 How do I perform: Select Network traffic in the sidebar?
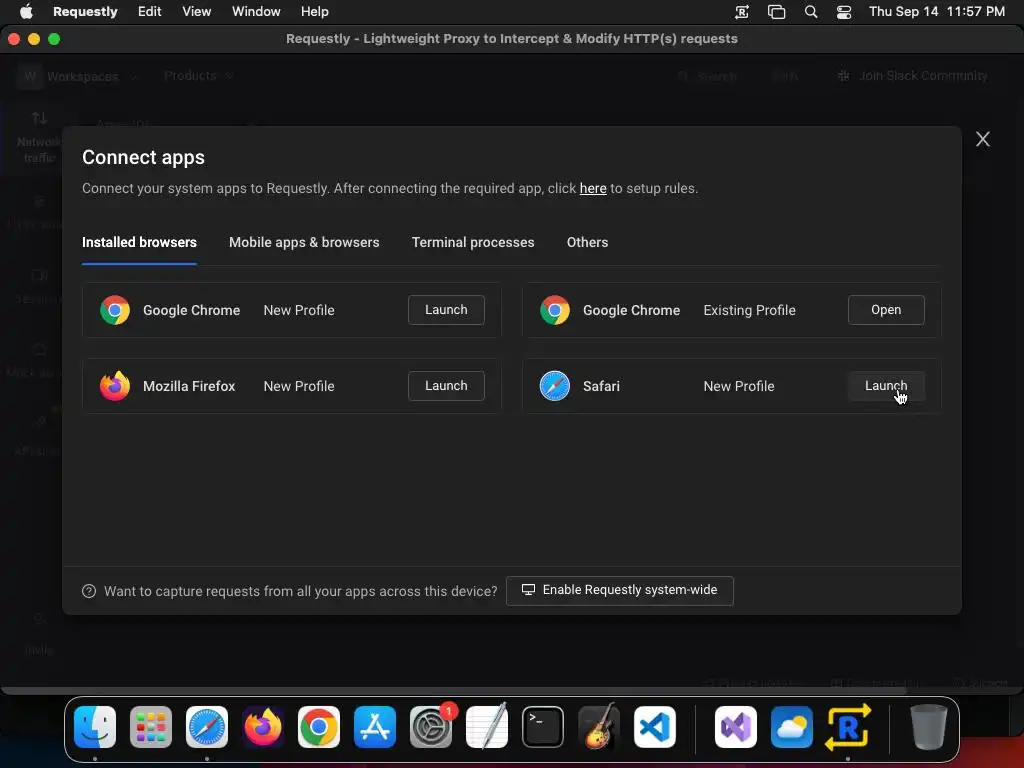click(38, 138)
